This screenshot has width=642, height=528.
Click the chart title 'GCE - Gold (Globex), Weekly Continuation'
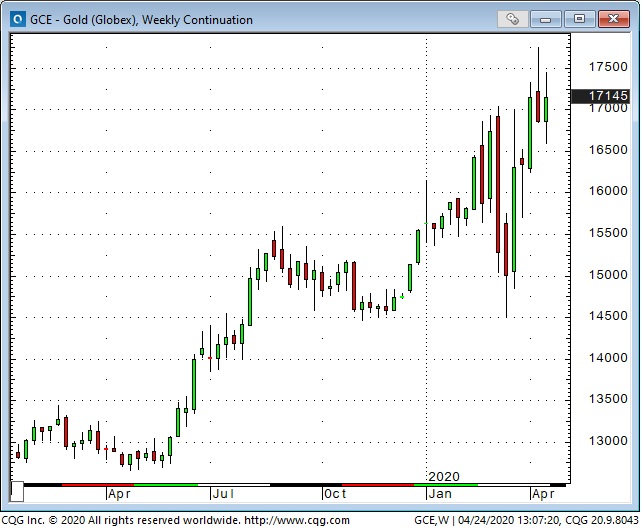click(141, 20)
